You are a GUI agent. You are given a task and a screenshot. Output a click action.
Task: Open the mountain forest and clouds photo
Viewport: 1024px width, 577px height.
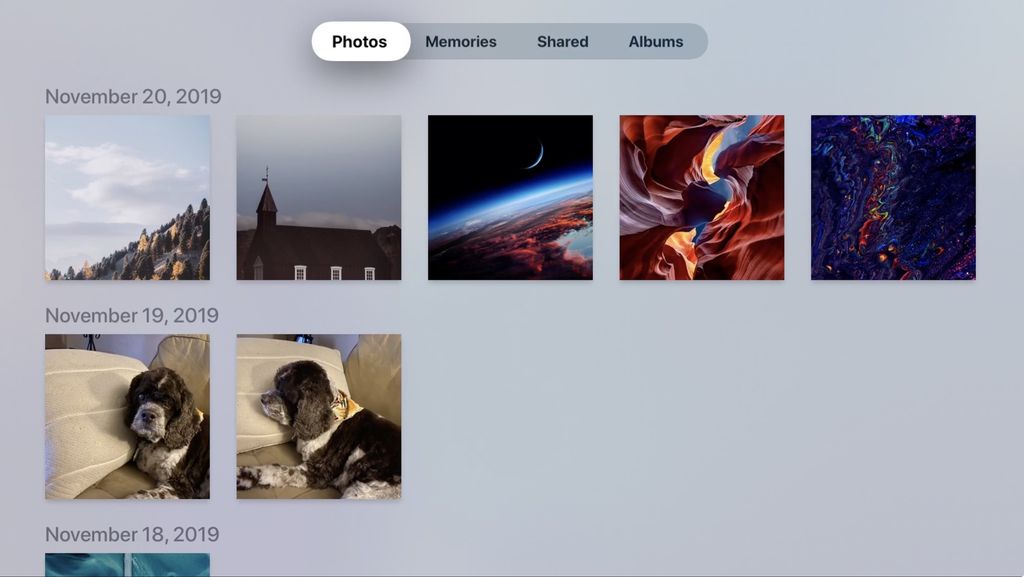(127, 198)
